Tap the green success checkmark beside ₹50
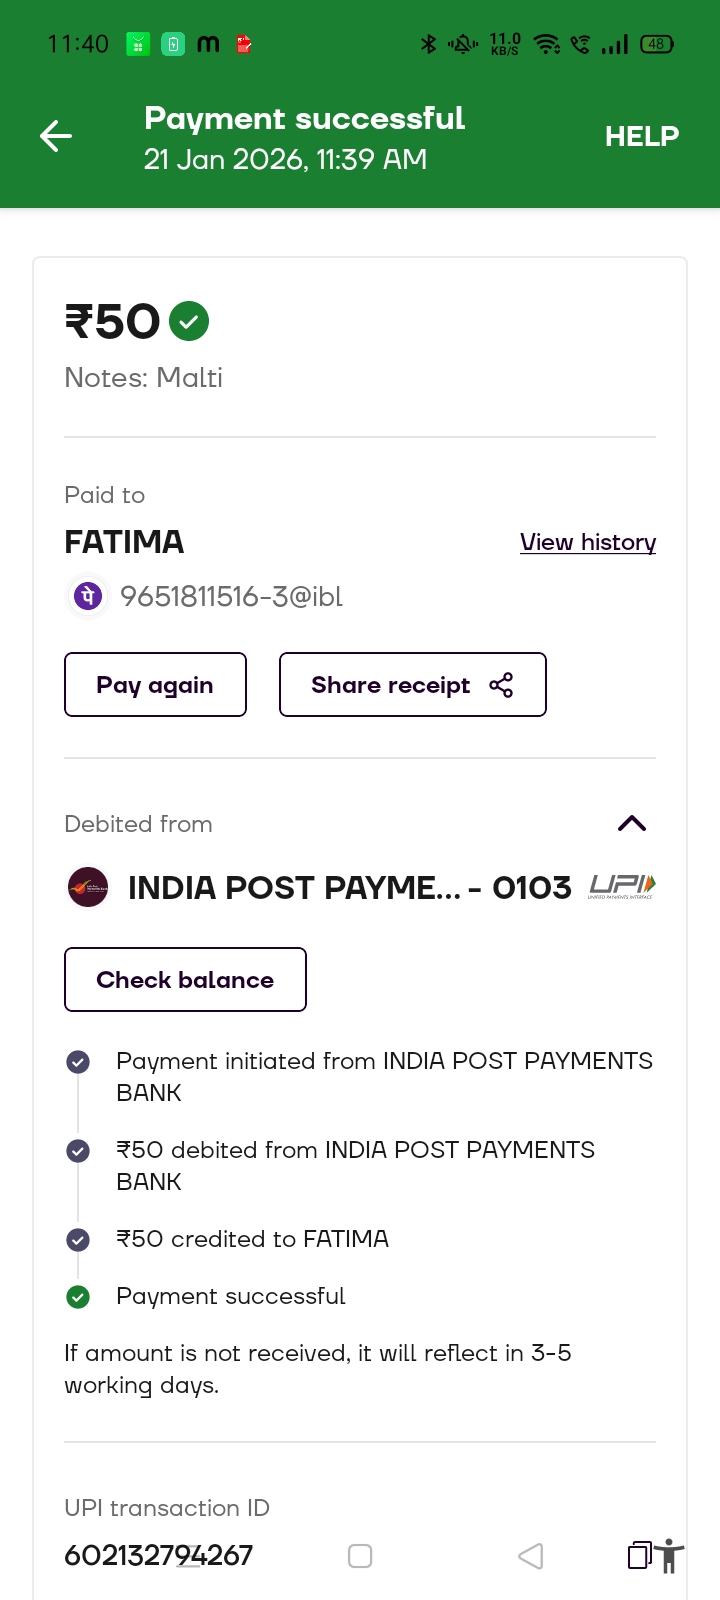 click(189, 322)
